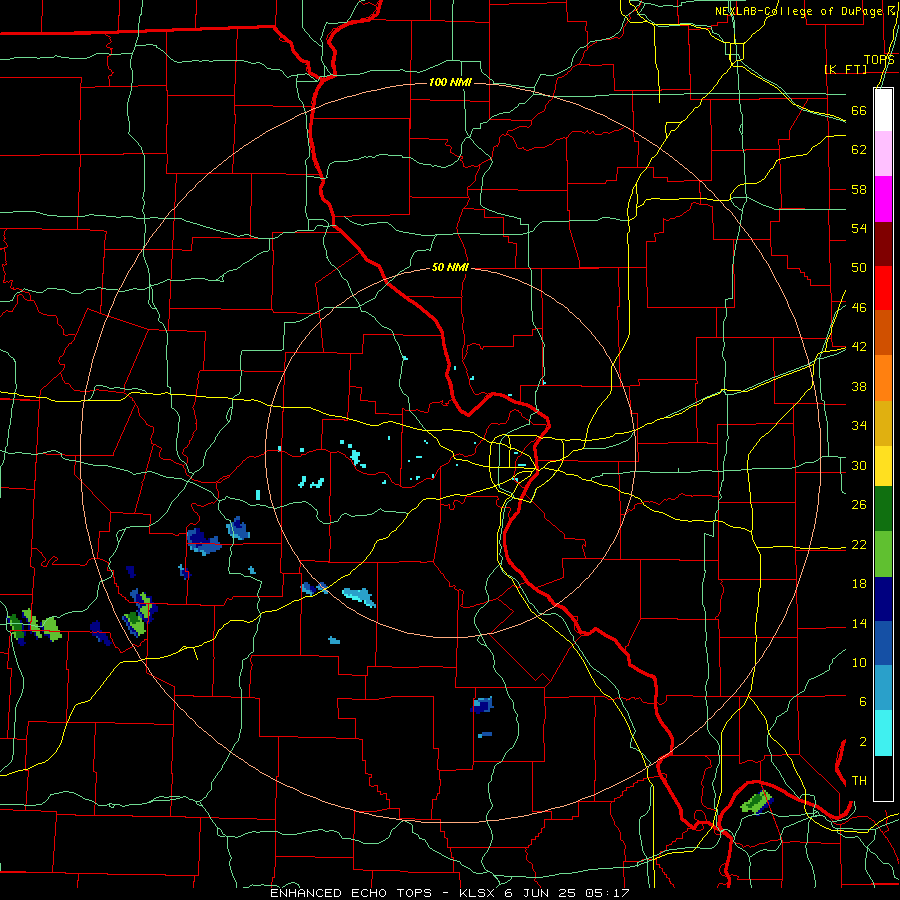Viewport: 900px width, 900px height.
Task: Select the '46' legend value
Action: [859, 308]
